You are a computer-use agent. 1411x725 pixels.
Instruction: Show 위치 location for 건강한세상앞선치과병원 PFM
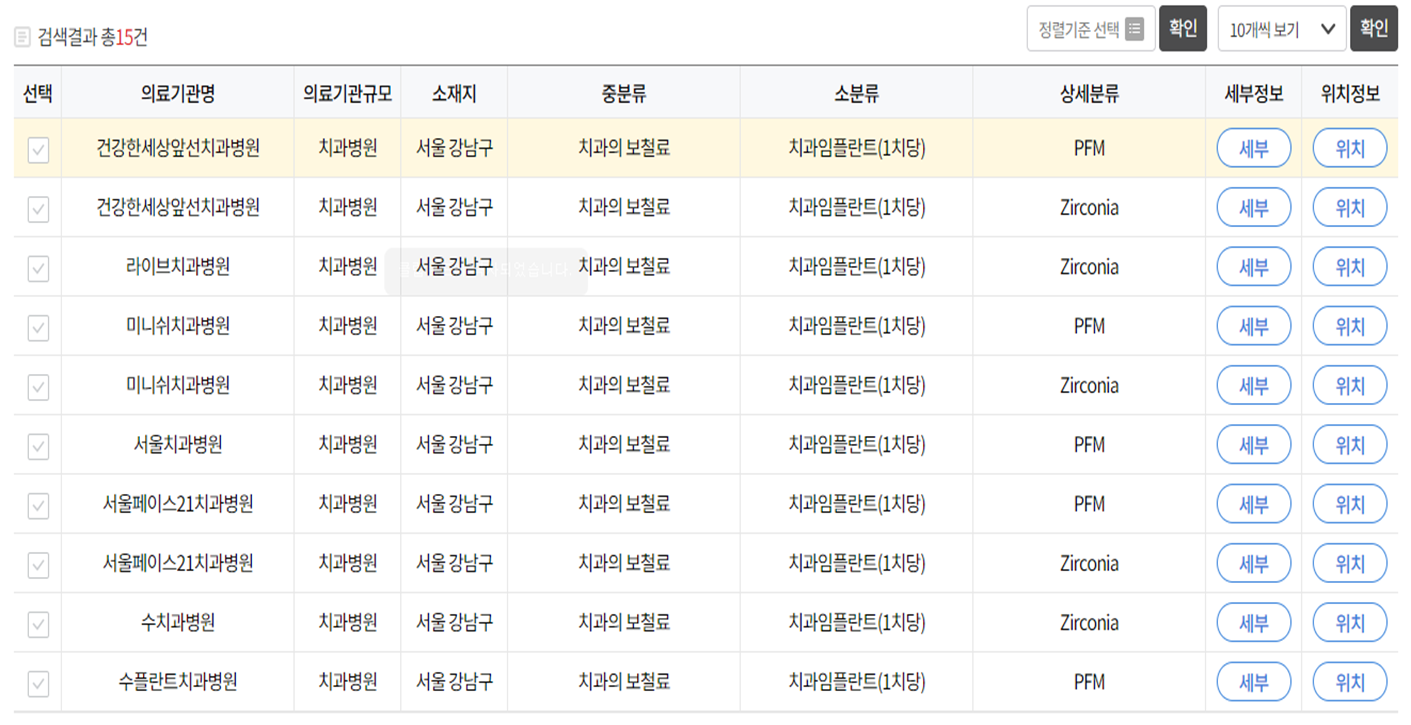pos(1350,148)
